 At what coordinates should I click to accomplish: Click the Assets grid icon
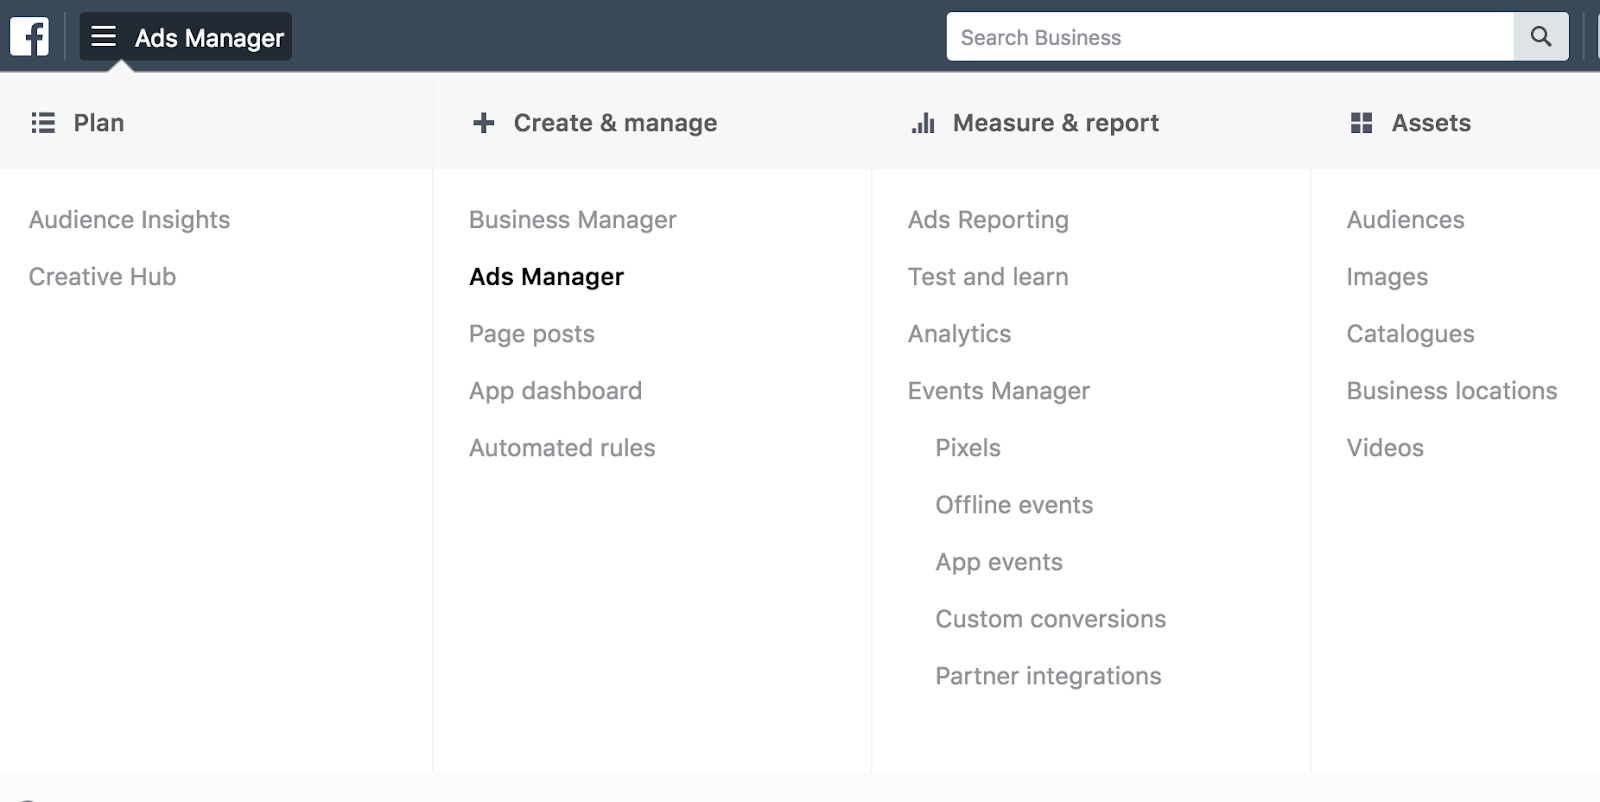pyautogui.click(x=1361, y=123)
